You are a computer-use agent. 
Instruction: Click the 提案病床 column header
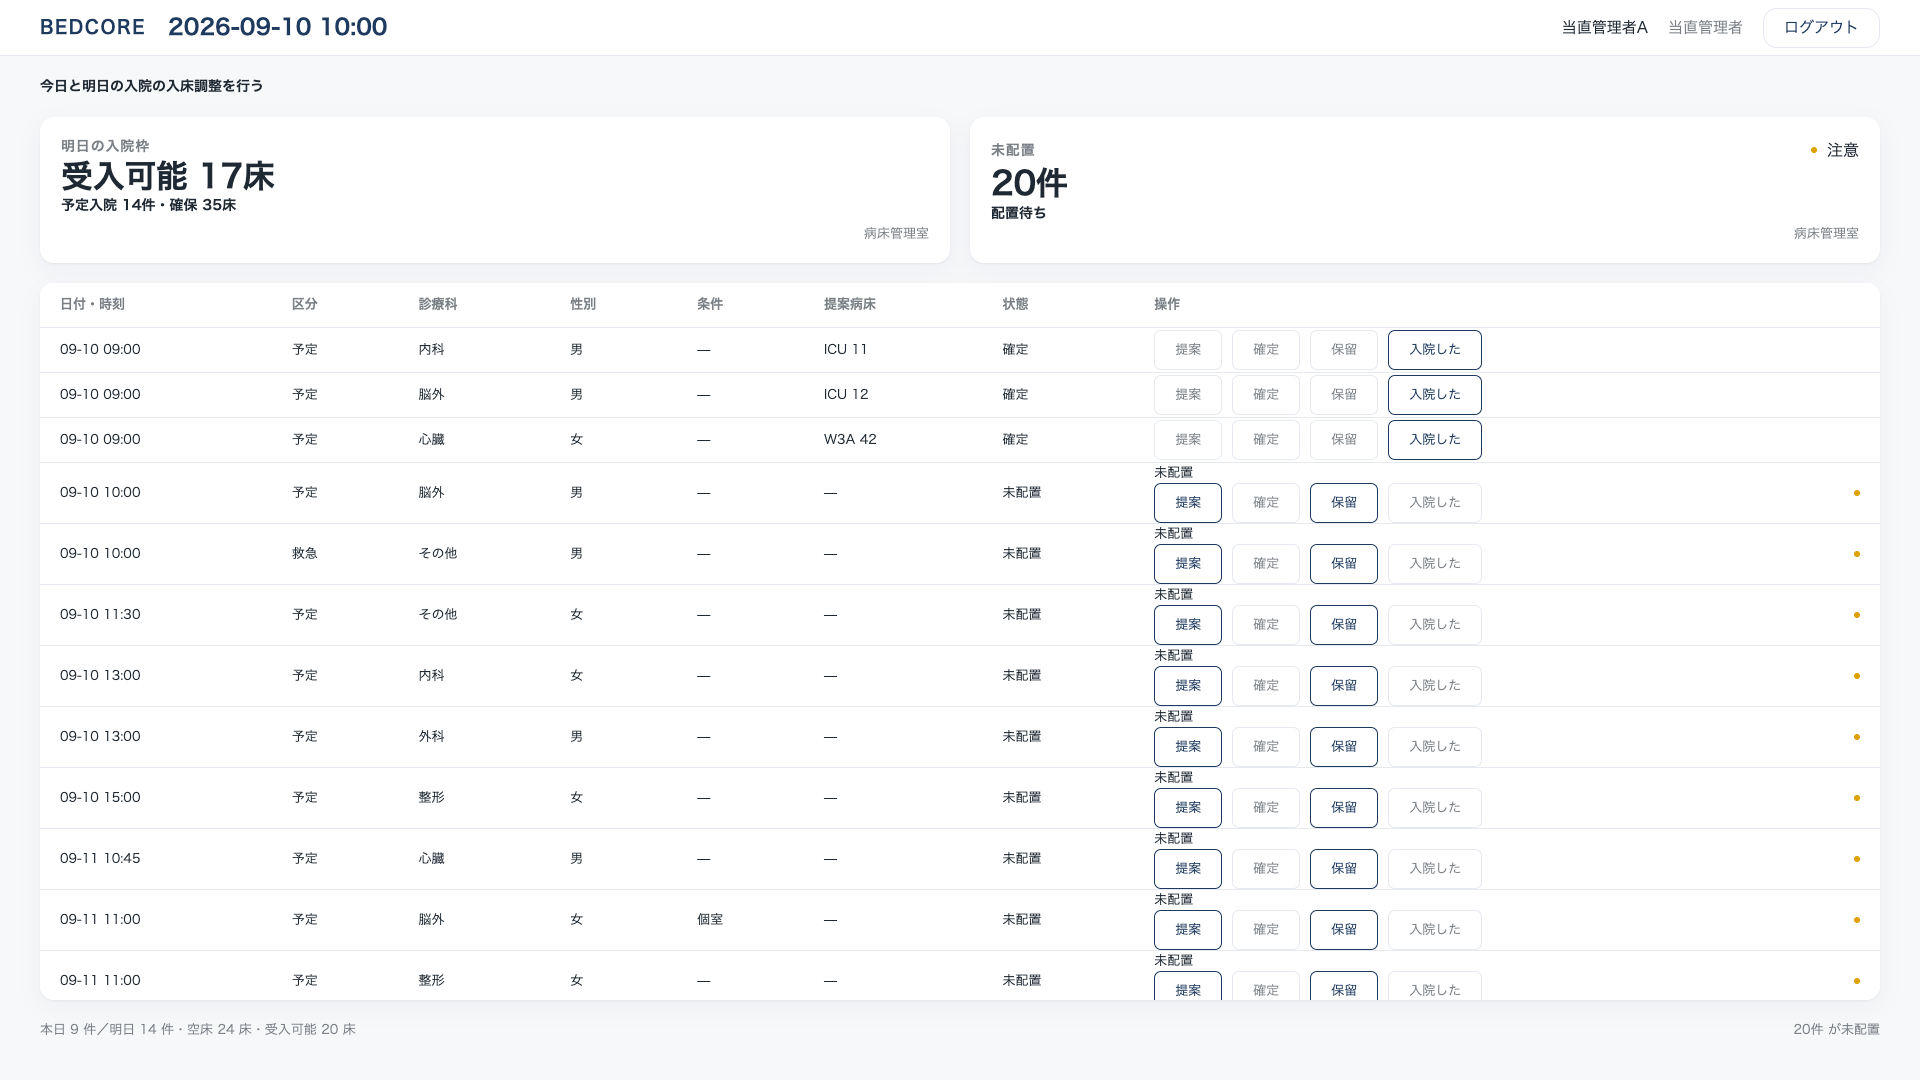pyautogui.click(x=849, y=304)
